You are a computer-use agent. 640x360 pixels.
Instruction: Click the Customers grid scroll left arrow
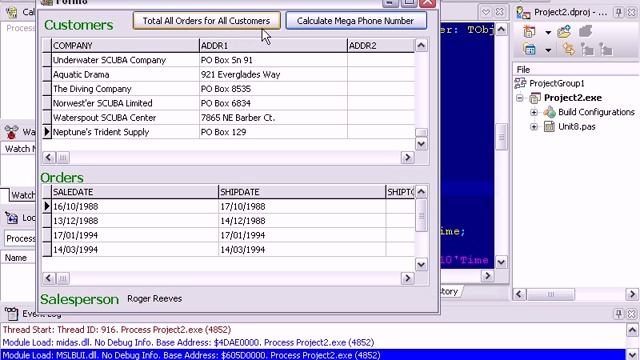pos(49,158)
